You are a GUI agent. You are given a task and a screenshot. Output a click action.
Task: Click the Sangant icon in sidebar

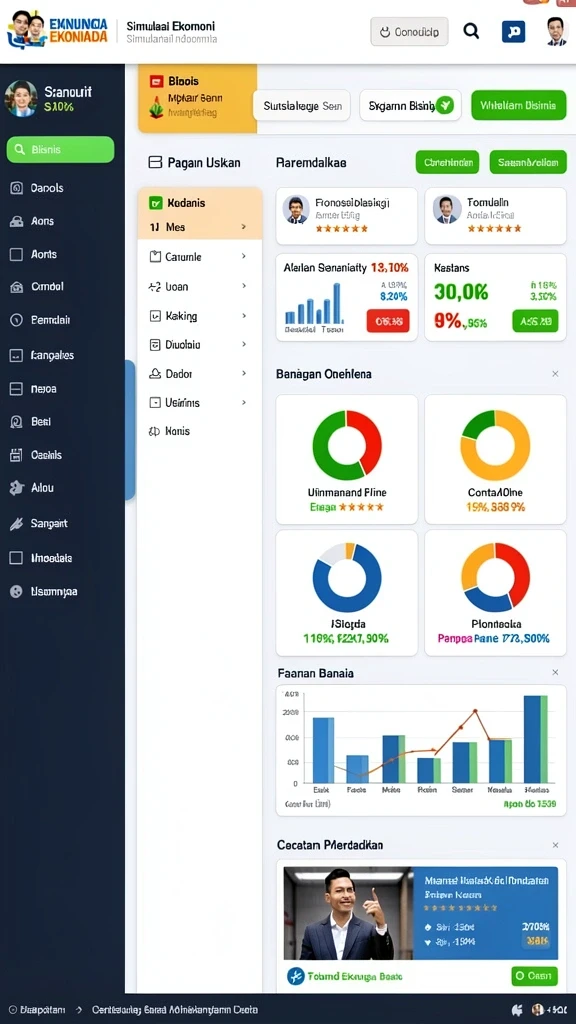(x=16, y=523)
